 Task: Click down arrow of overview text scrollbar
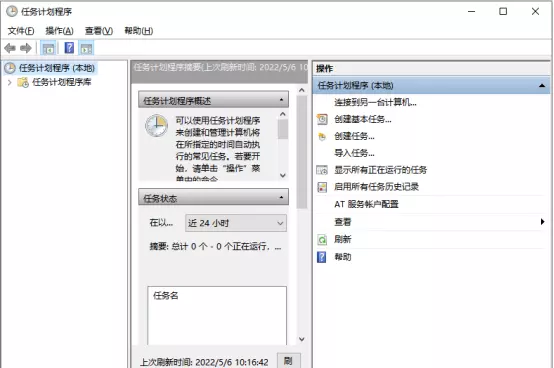pos(283,175)
